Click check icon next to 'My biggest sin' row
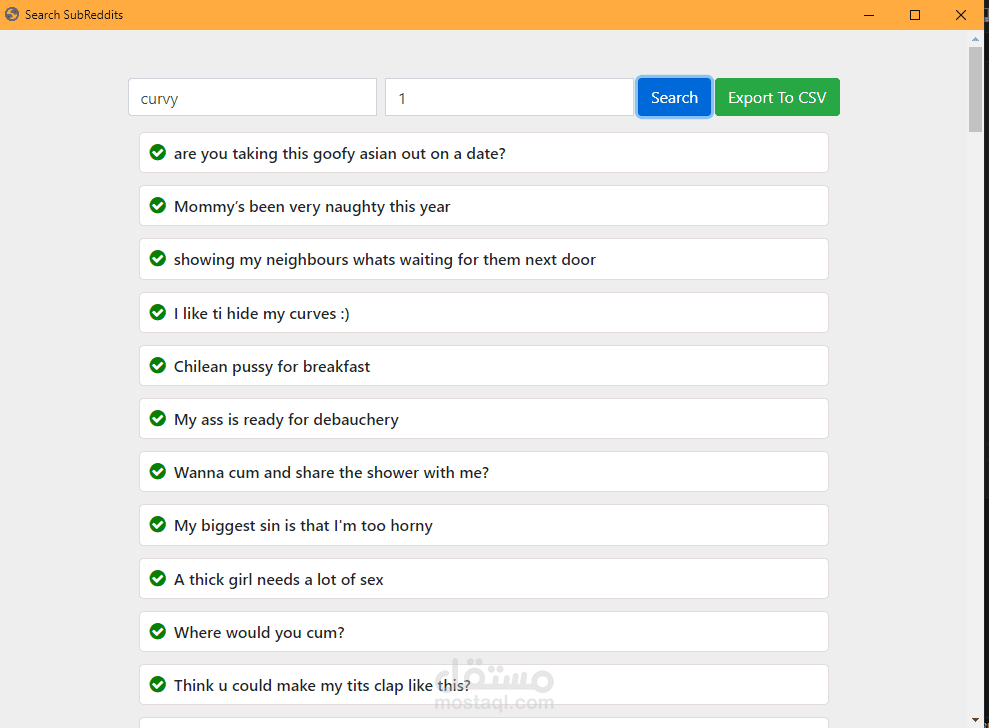Screen dimensions: 989x728 158,524
